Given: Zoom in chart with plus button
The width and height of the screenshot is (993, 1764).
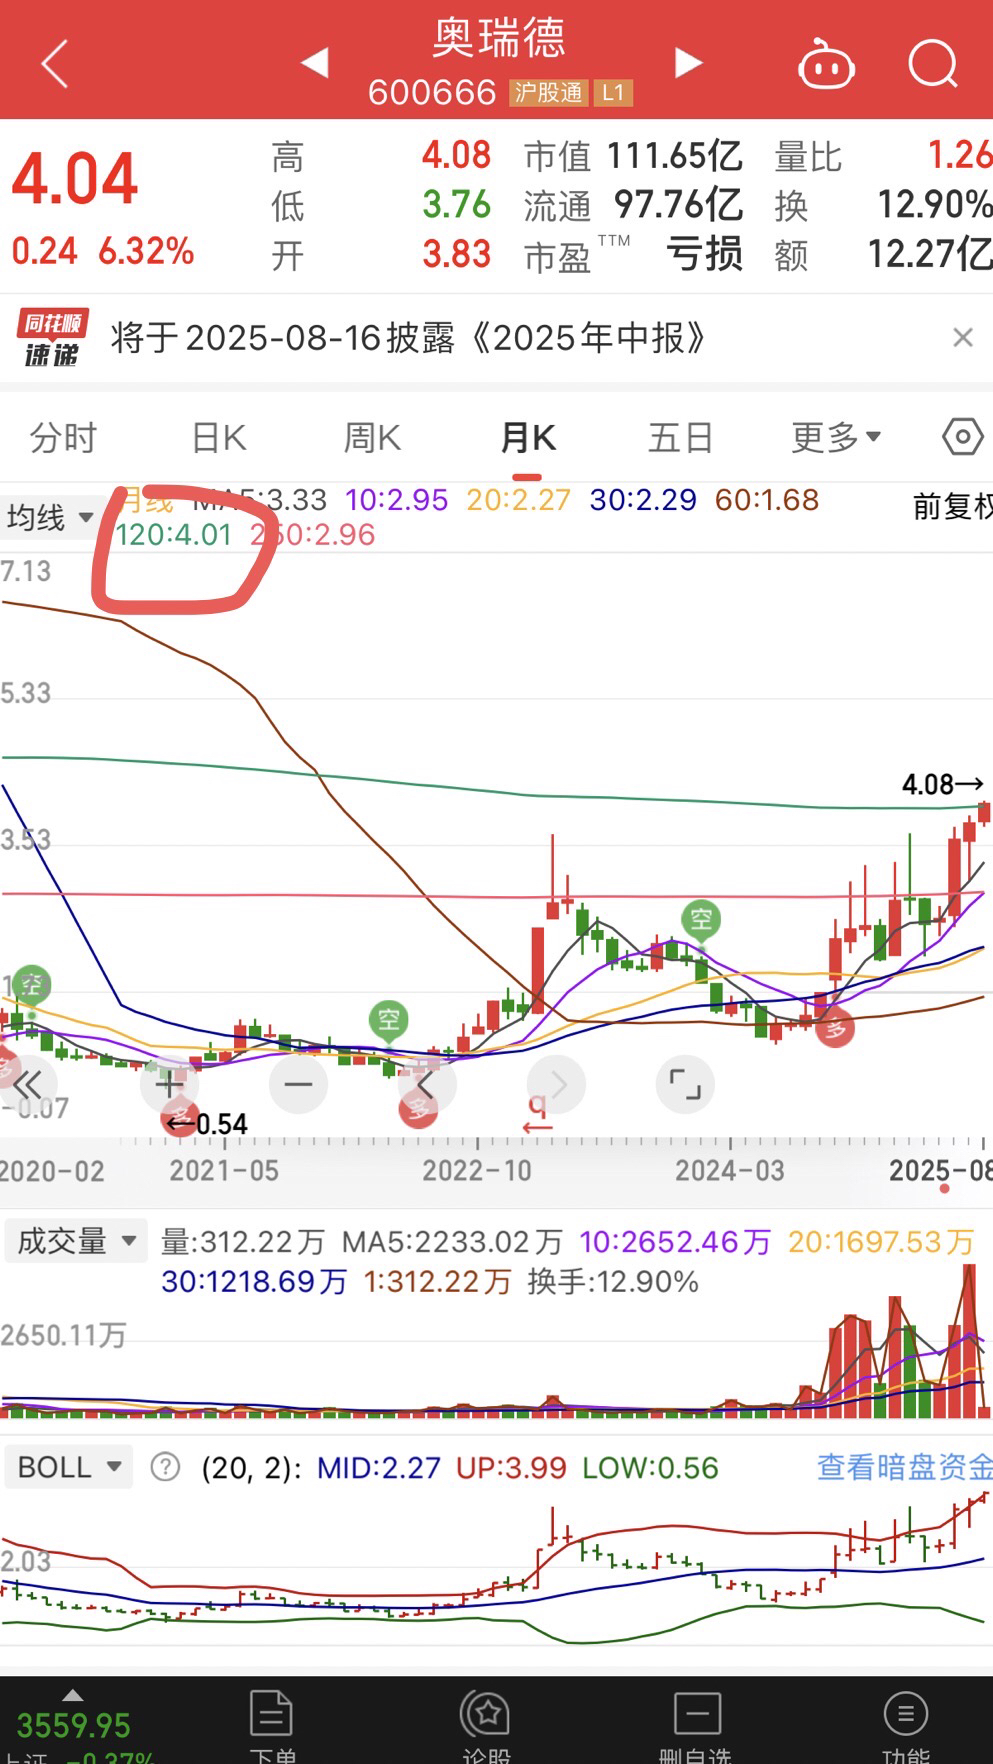Looking at the screenshot, I should tap(169, 1085).
